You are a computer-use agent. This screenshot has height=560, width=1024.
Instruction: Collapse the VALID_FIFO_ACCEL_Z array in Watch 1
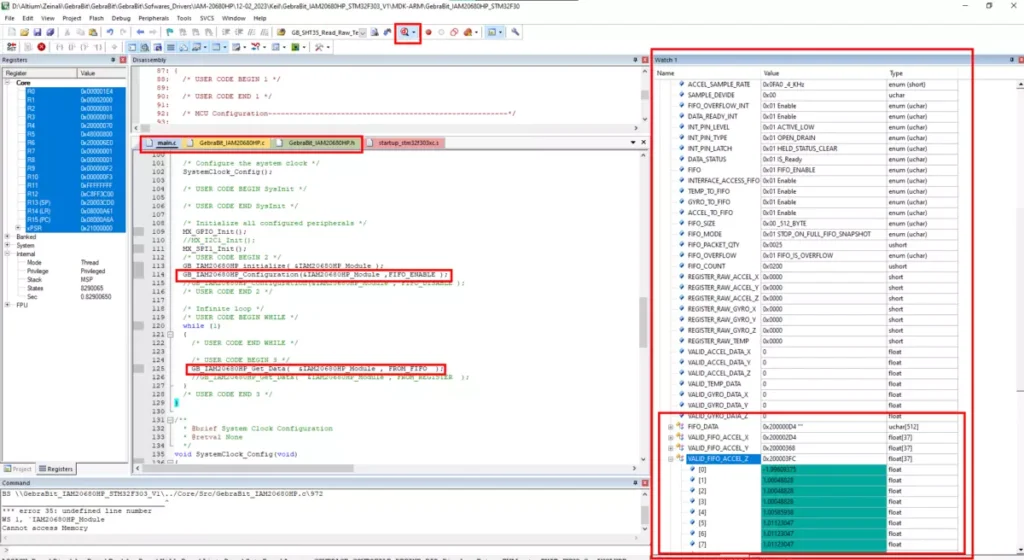[671, 459]
